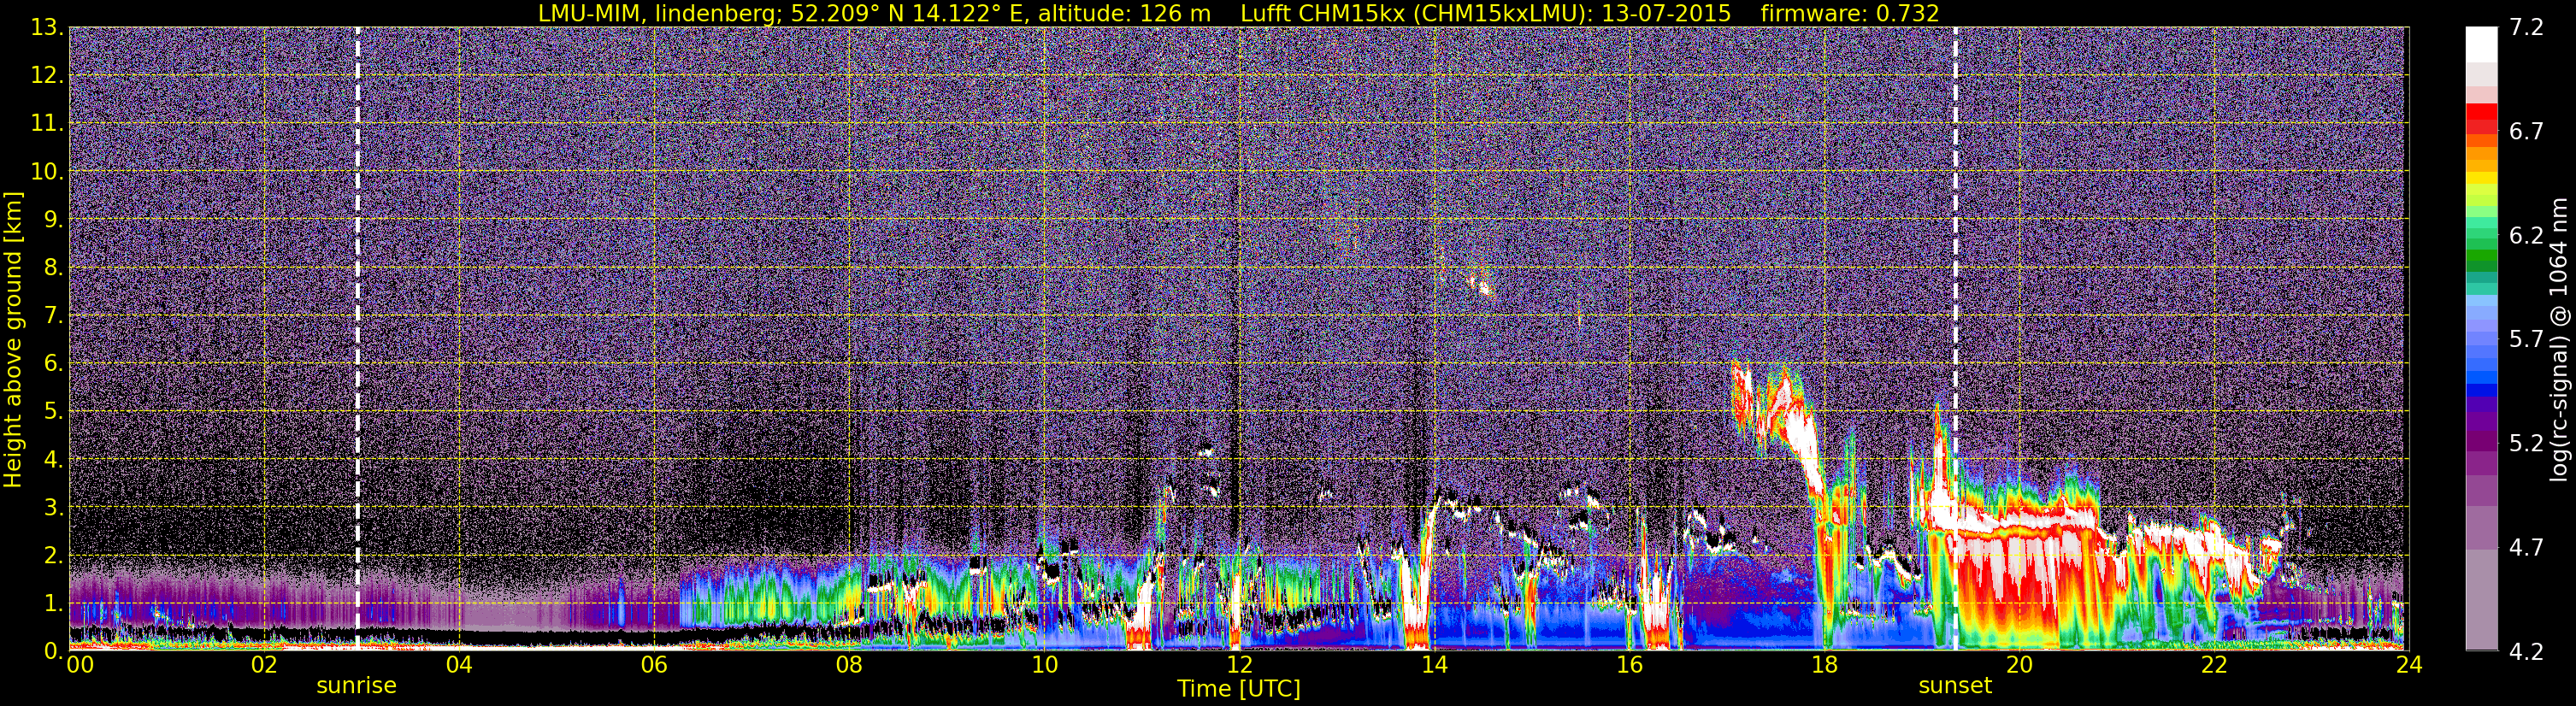The height and width of the screenshot is (706, 2576).
Task: Click the green band near 6.2 on colorbar
Action: tap(2481, 235)
